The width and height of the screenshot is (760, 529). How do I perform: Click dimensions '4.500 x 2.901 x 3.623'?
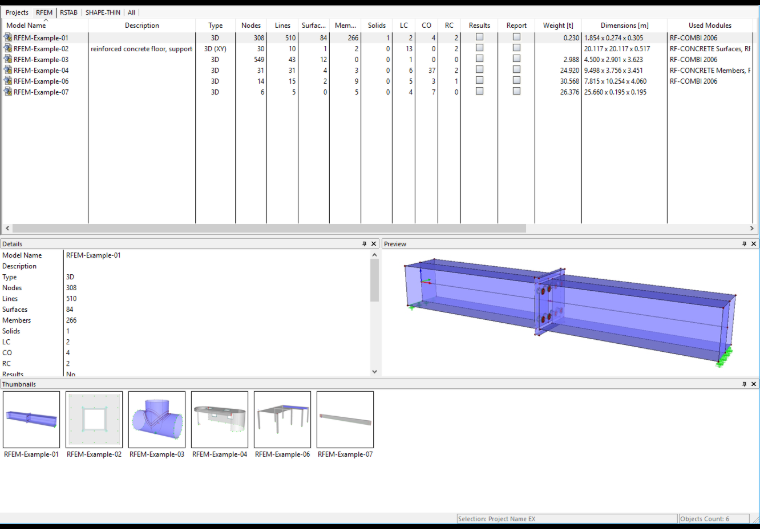(x=614, y=60)
